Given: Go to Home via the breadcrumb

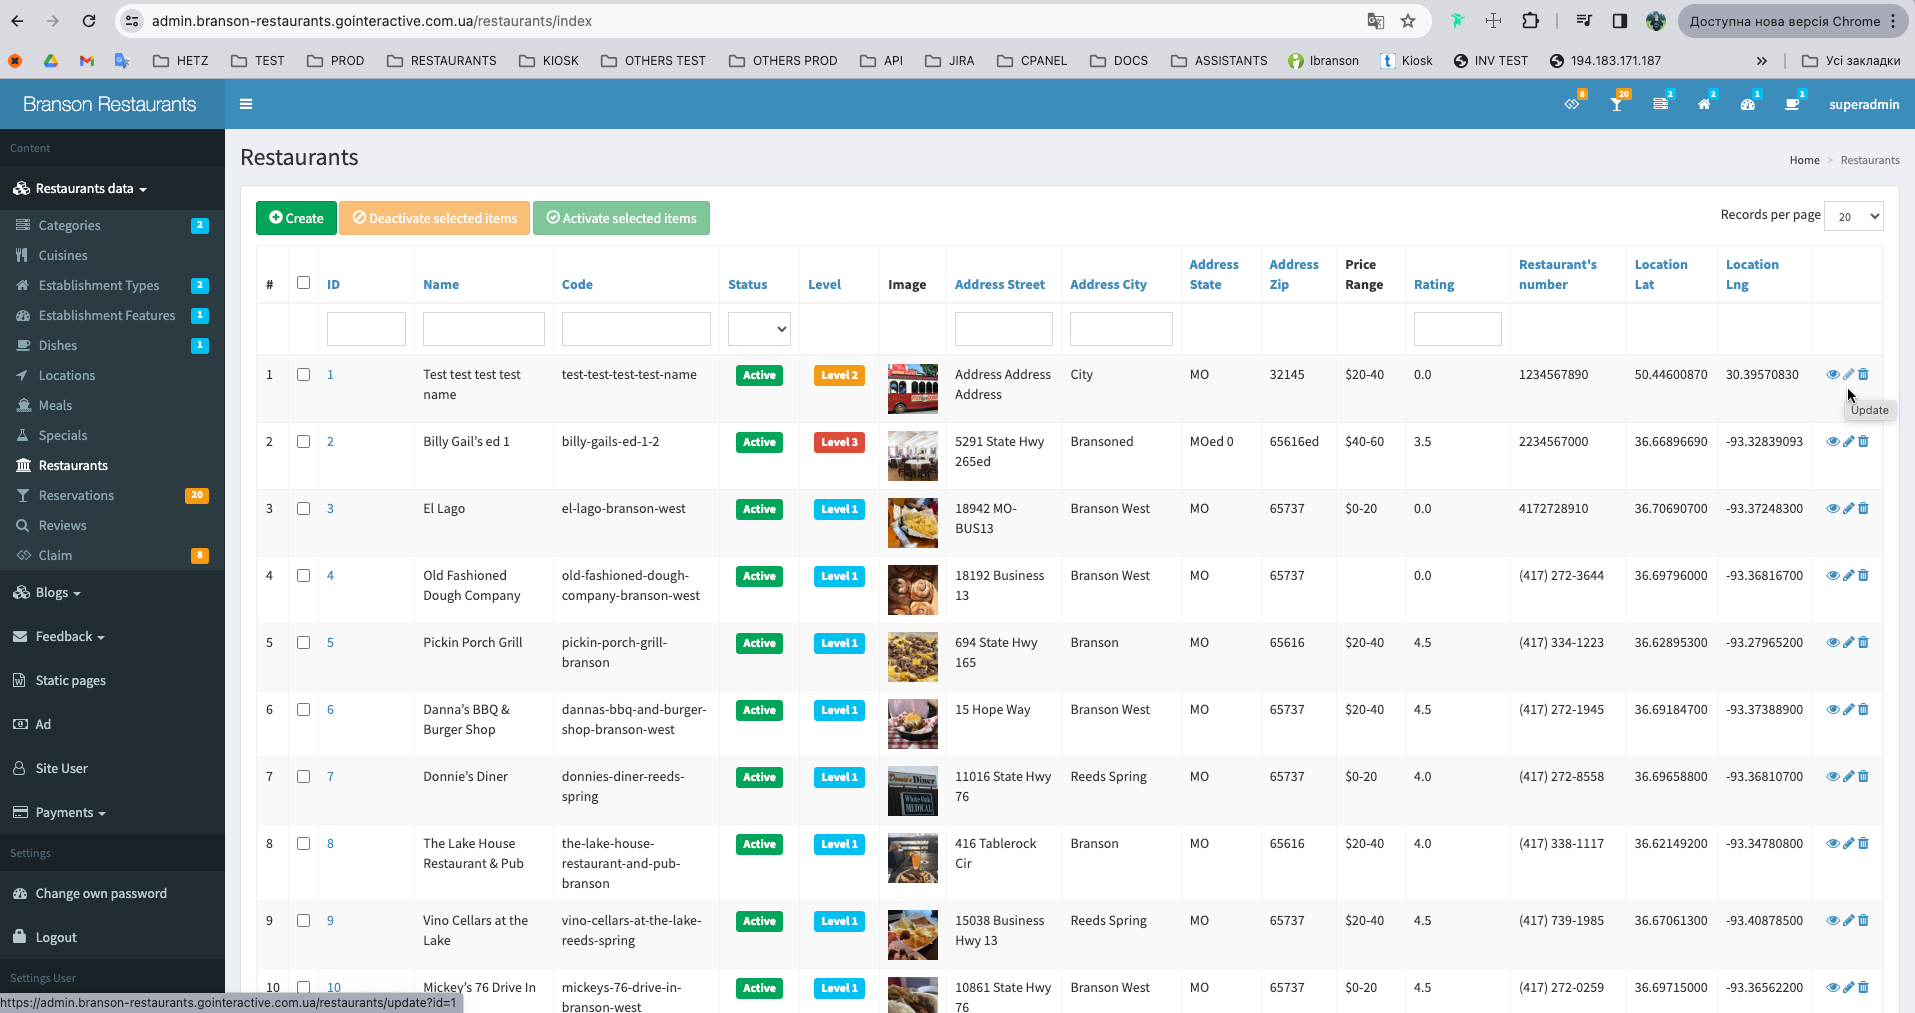Looking at the screenshot, I should point(1804,160).
